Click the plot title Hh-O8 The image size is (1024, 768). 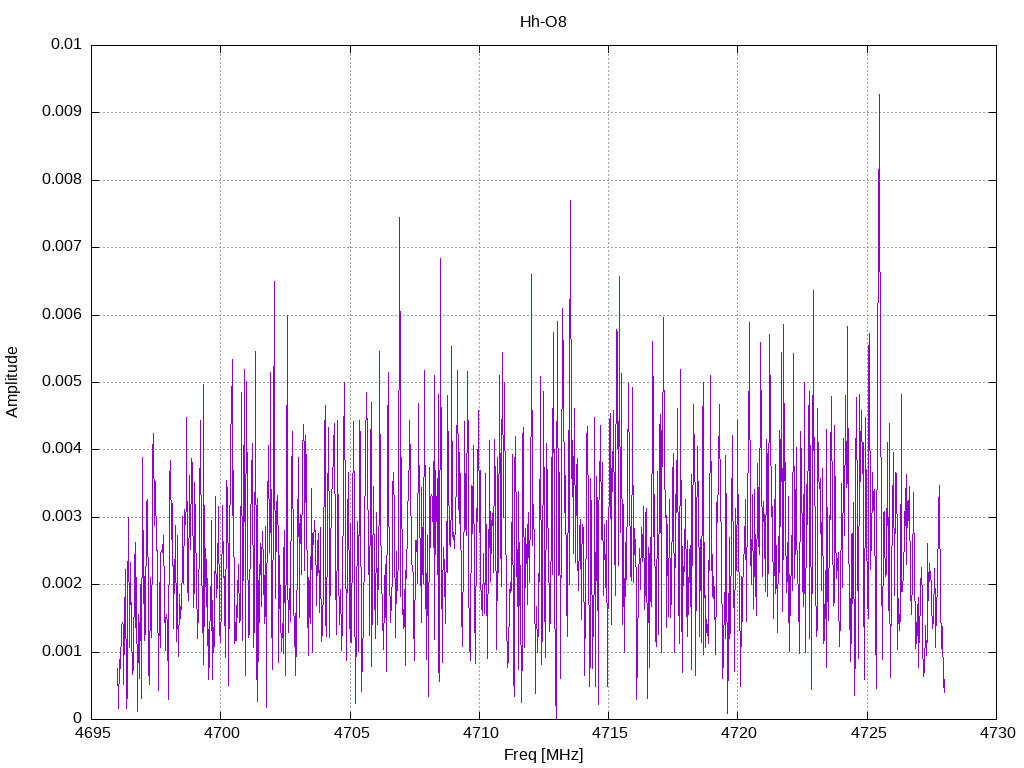543,22
